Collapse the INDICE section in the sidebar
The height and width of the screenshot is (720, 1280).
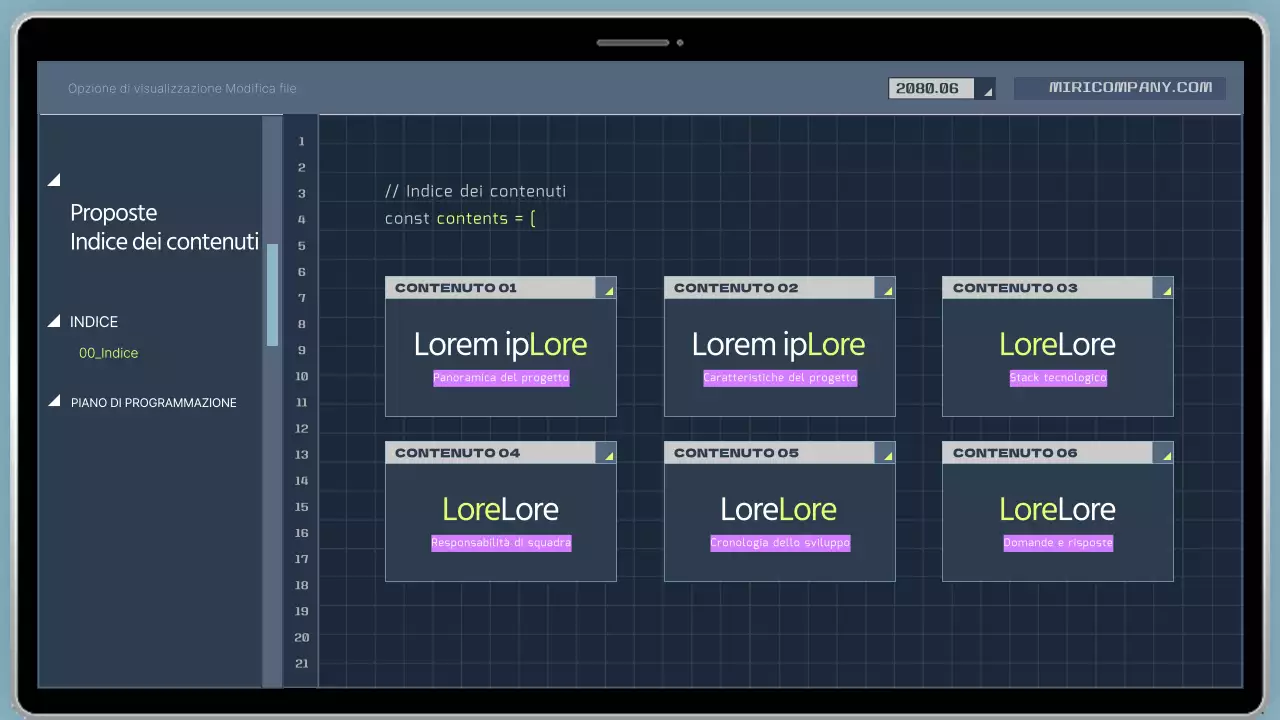click(x=54, y=321)
